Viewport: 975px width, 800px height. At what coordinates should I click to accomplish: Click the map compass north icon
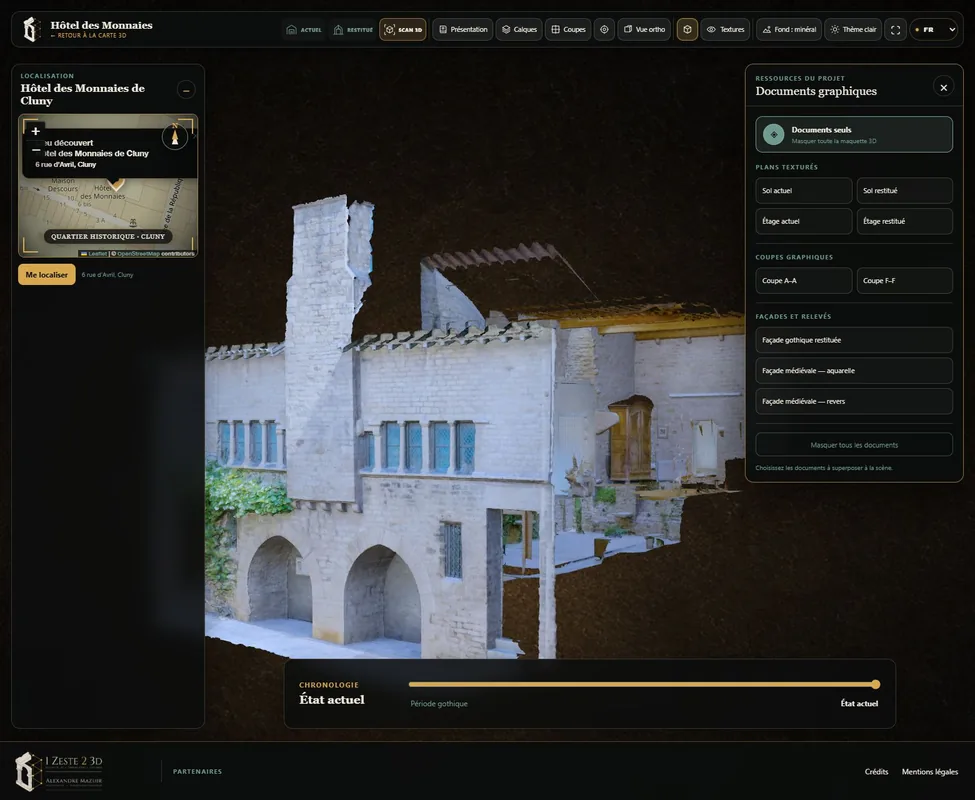pyautogui.click(x=175, y=136)
